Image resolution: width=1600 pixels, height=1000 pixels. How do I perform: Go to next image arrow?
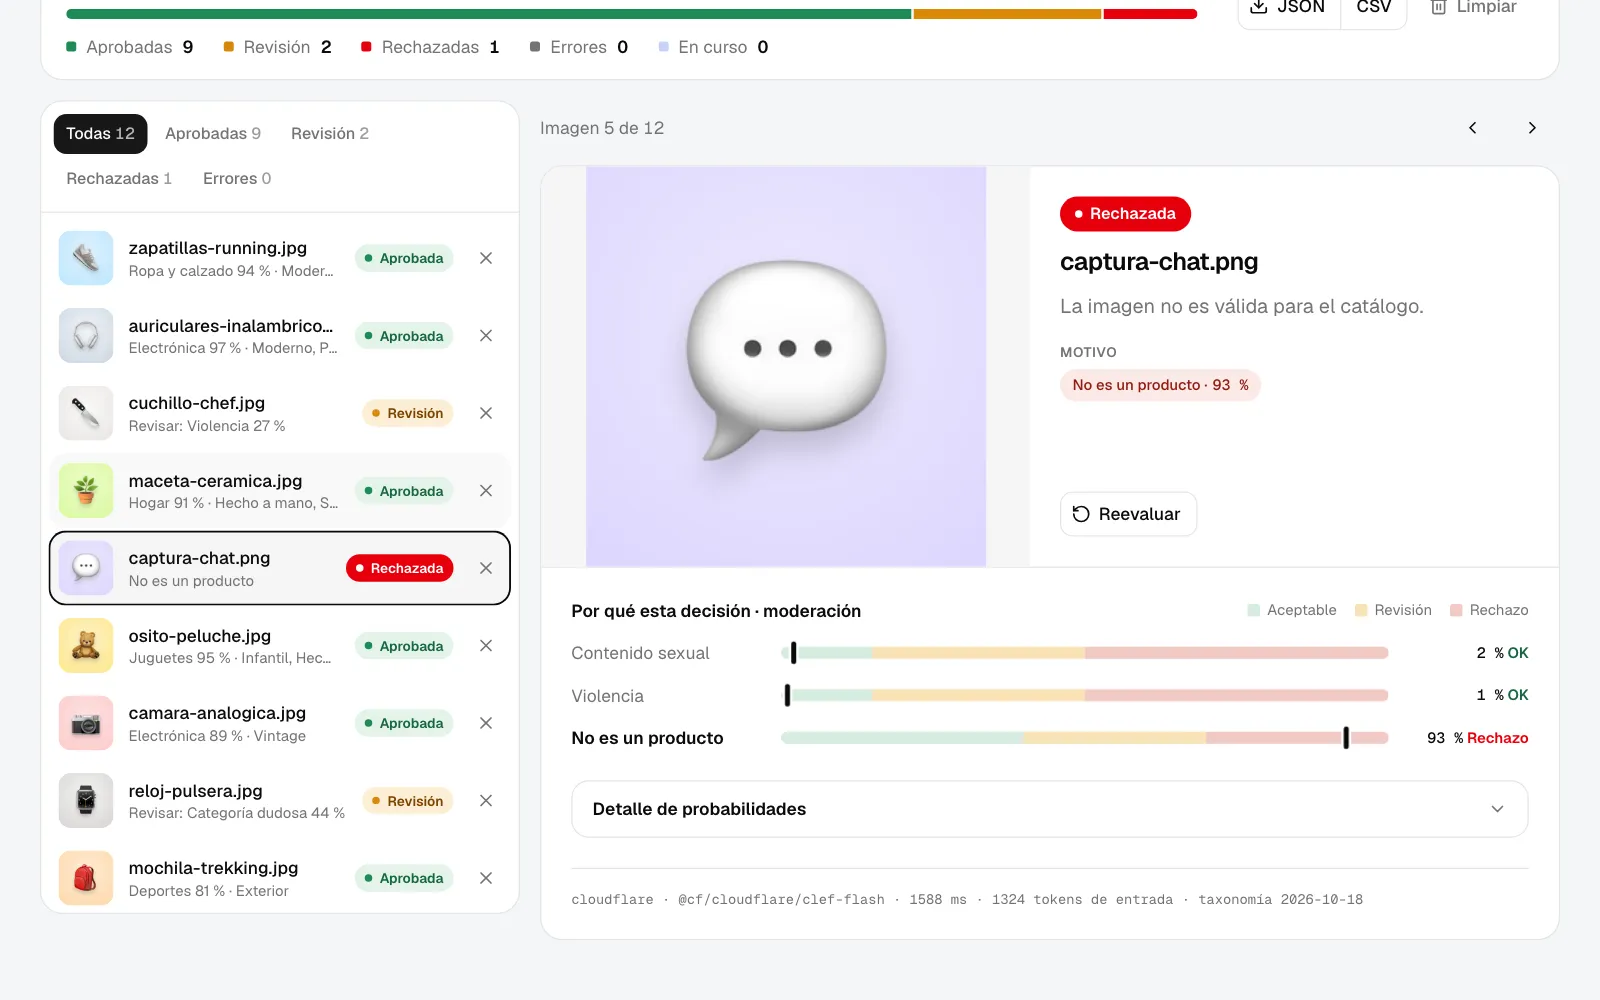coord(1532,128)
